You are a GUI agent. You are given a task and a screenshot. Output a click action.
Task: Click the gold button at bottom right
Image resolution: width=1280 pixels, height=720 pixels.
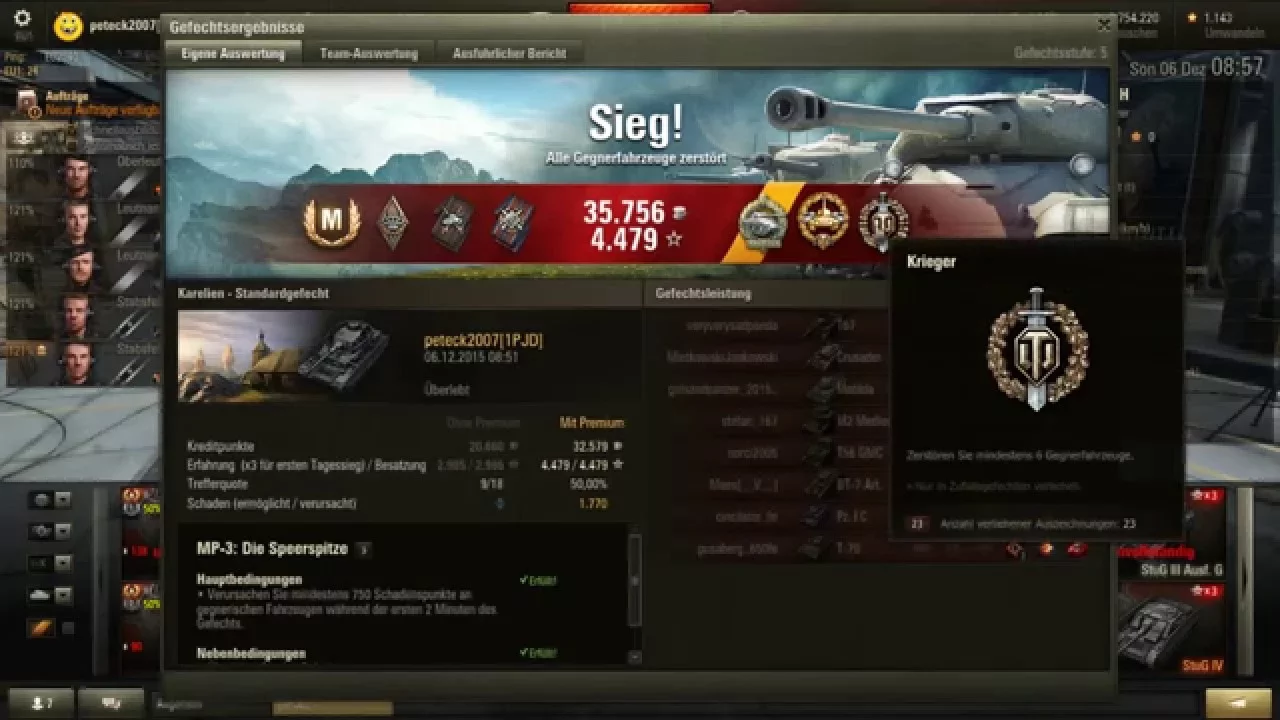click(1238, 703)
